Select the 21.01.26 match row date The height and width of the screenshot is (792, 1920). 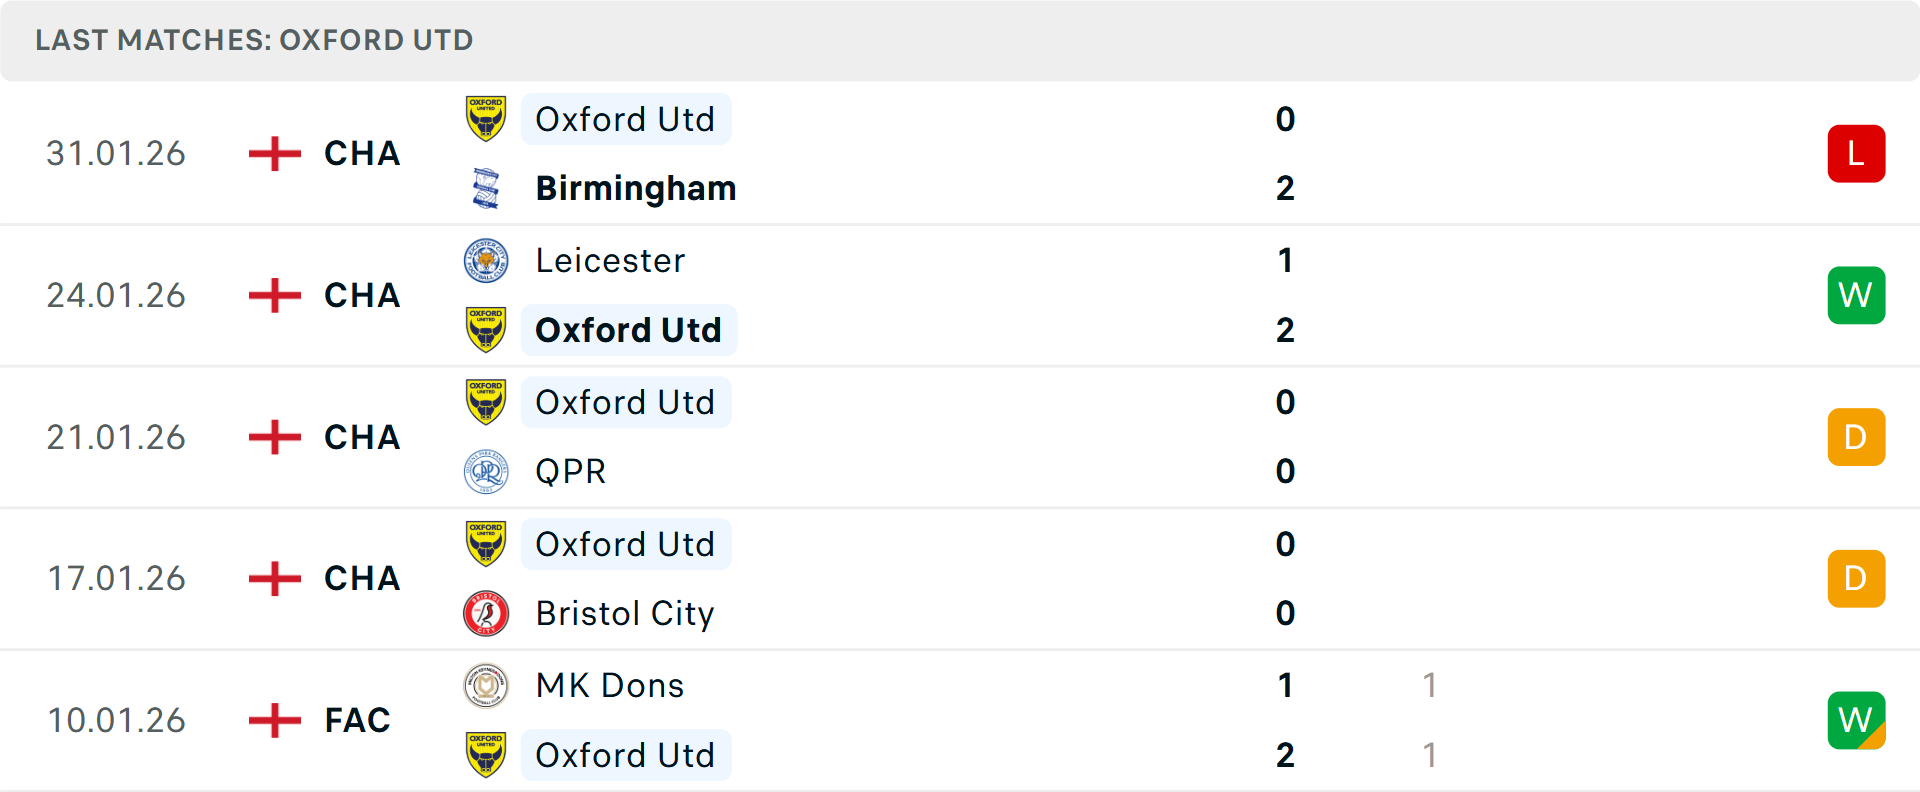coord(116,437)
